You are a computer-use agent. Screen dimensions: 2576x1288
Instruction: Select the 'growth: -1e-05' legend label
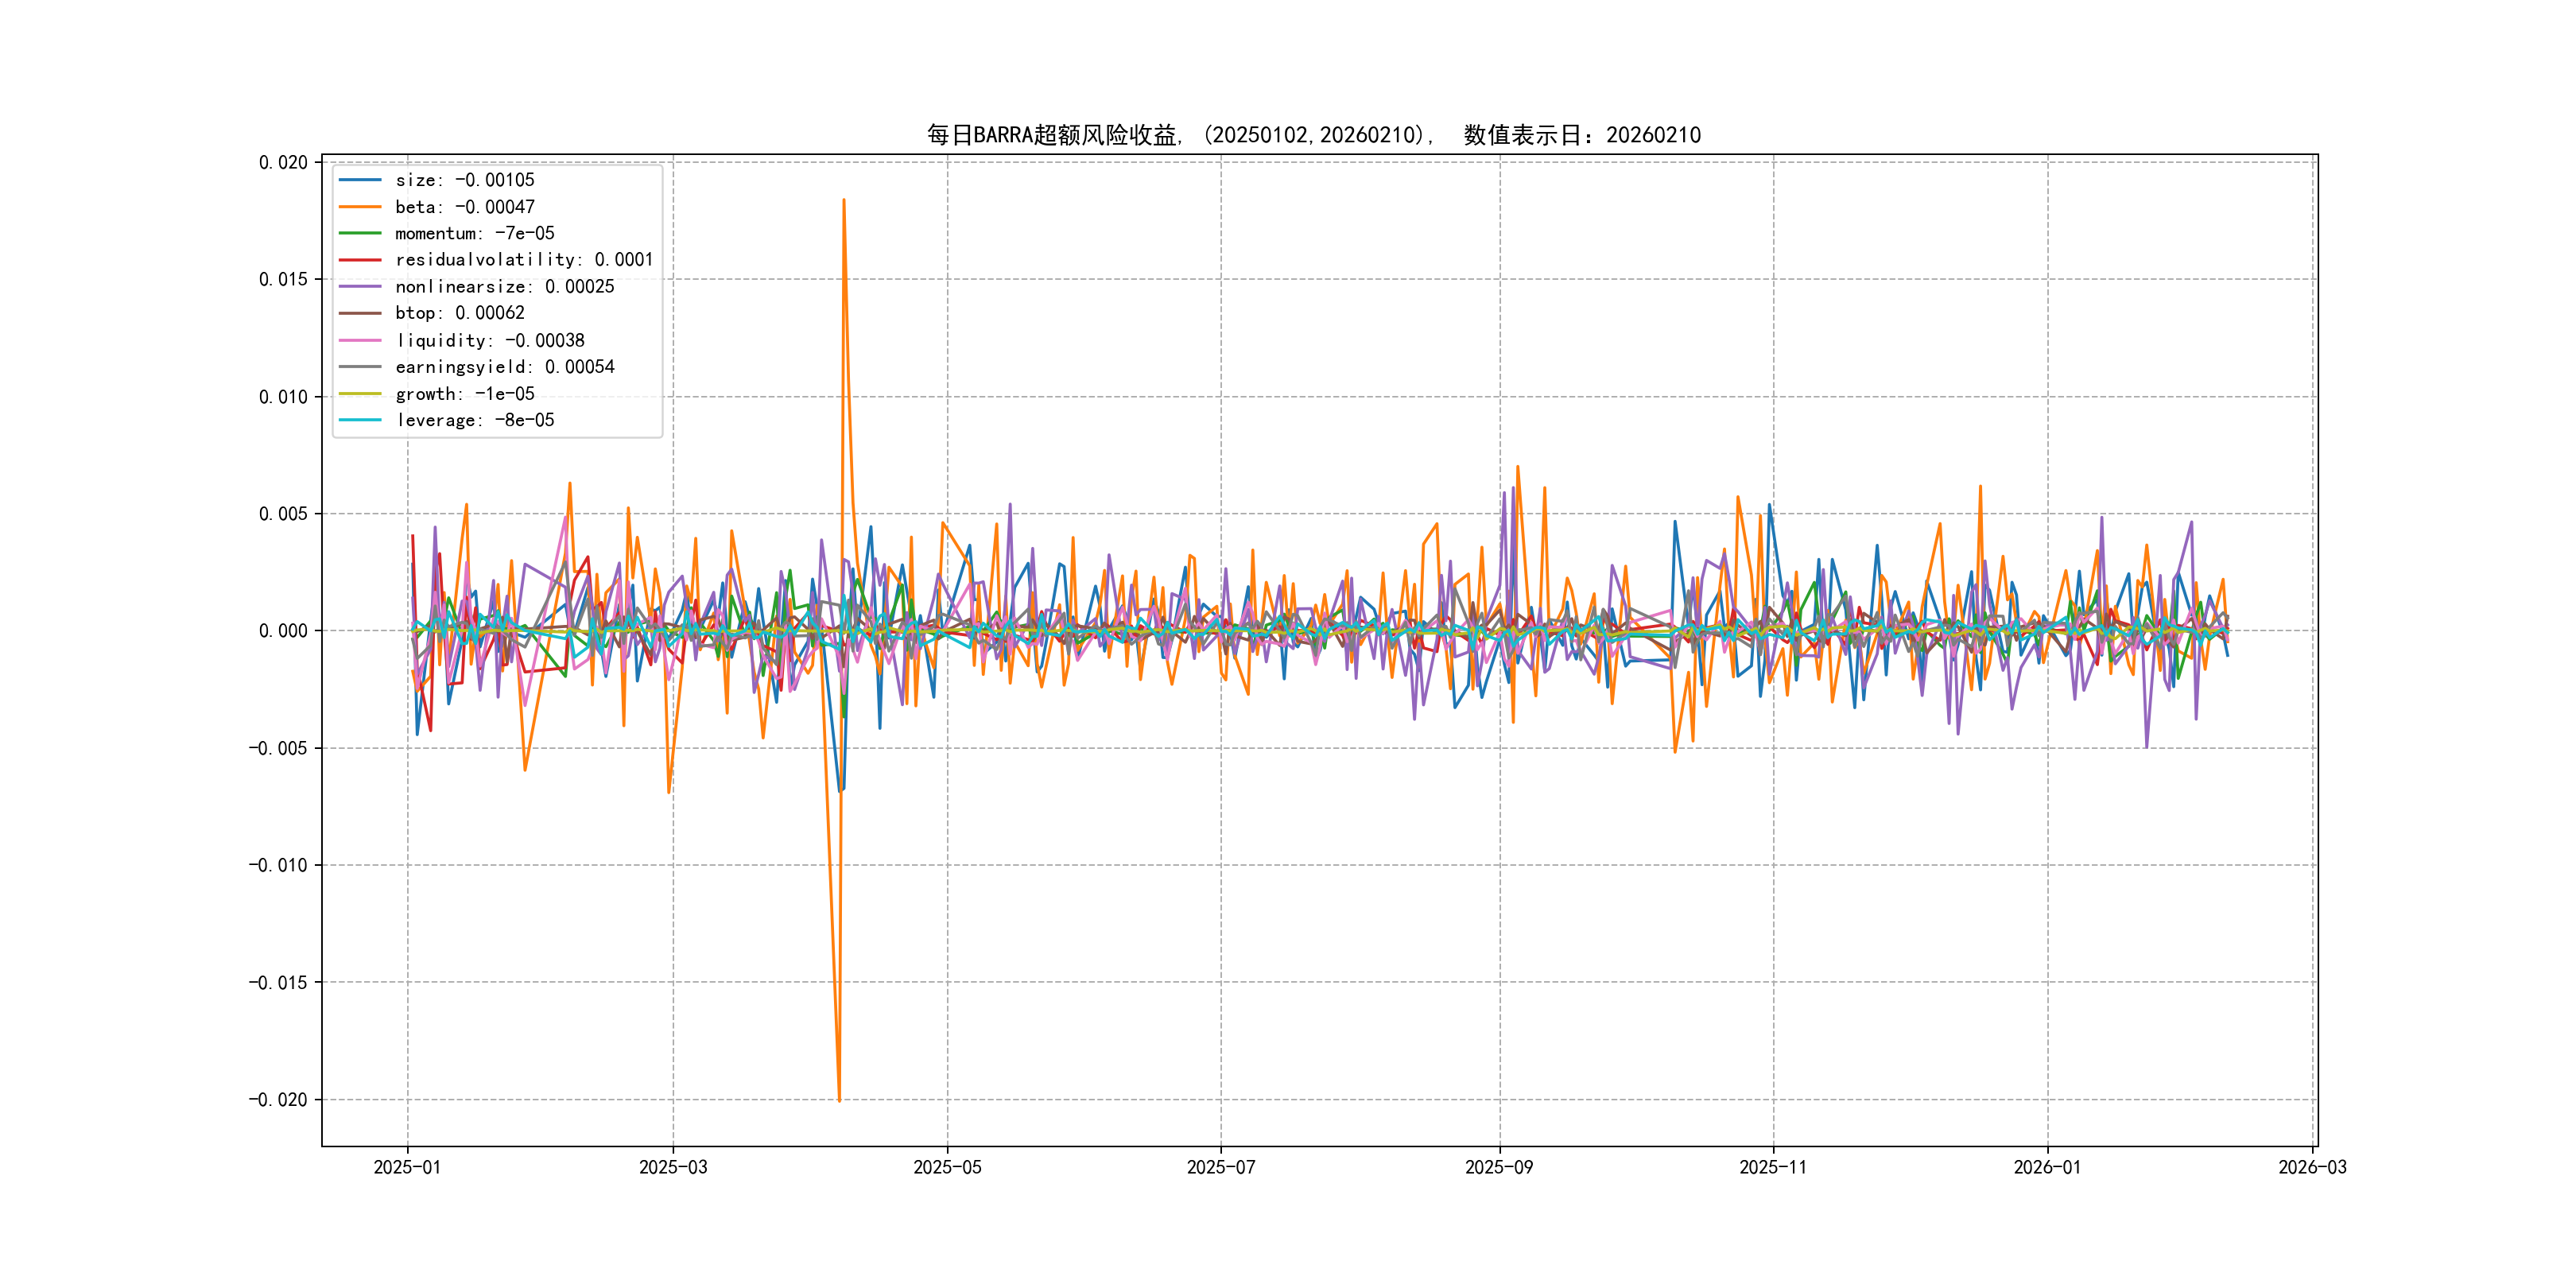click(464, 394)
